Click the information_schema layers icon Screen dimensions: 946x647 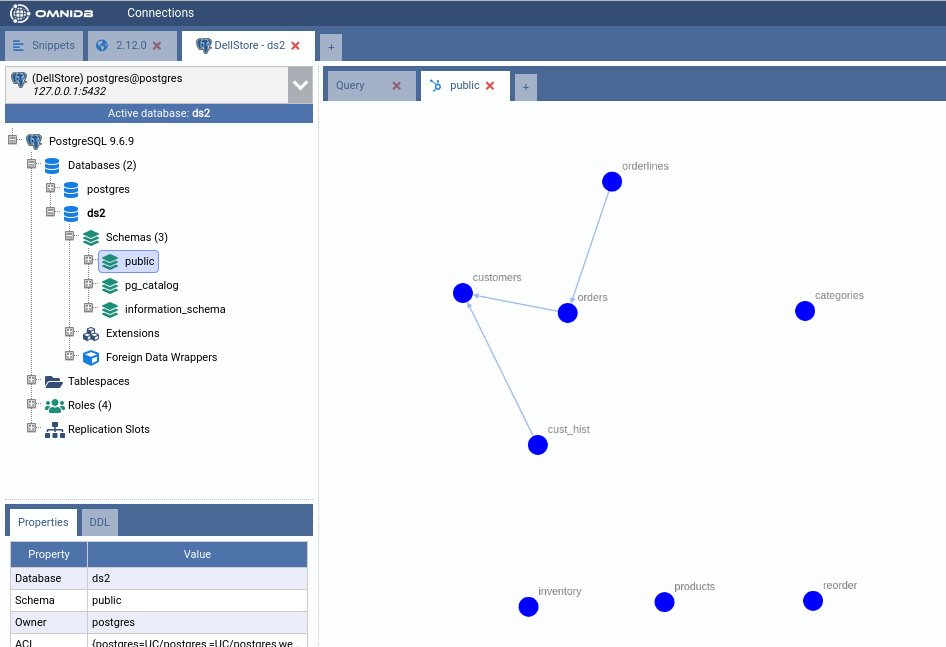click(110, 310)
